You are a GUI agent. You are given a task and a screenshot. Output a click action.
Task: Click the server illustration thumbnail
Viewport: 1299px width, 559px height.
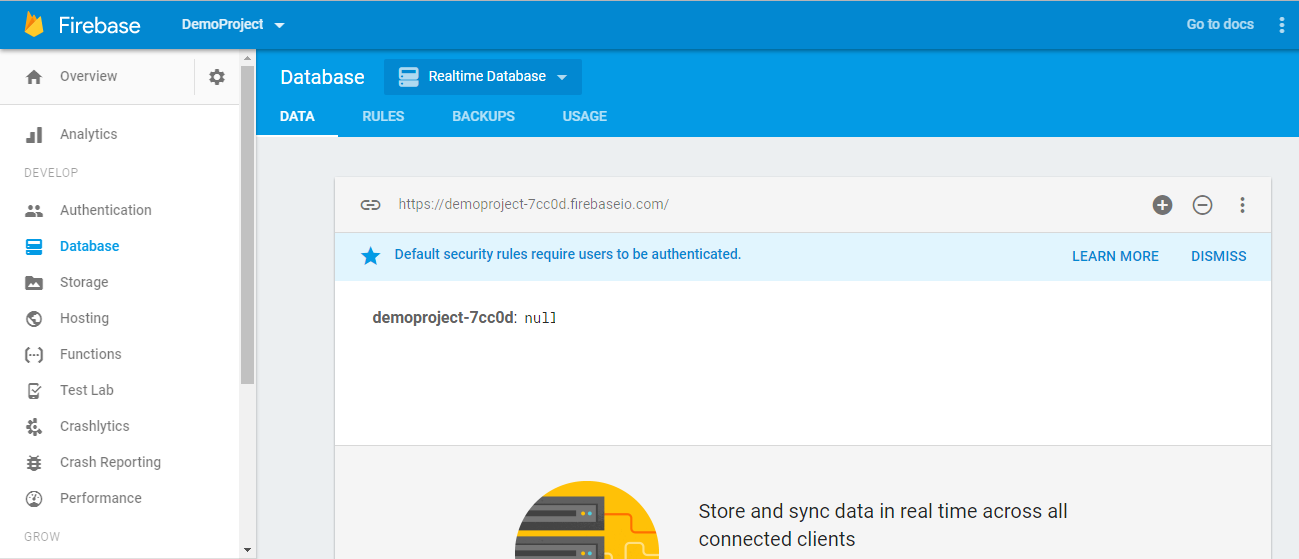587,519
